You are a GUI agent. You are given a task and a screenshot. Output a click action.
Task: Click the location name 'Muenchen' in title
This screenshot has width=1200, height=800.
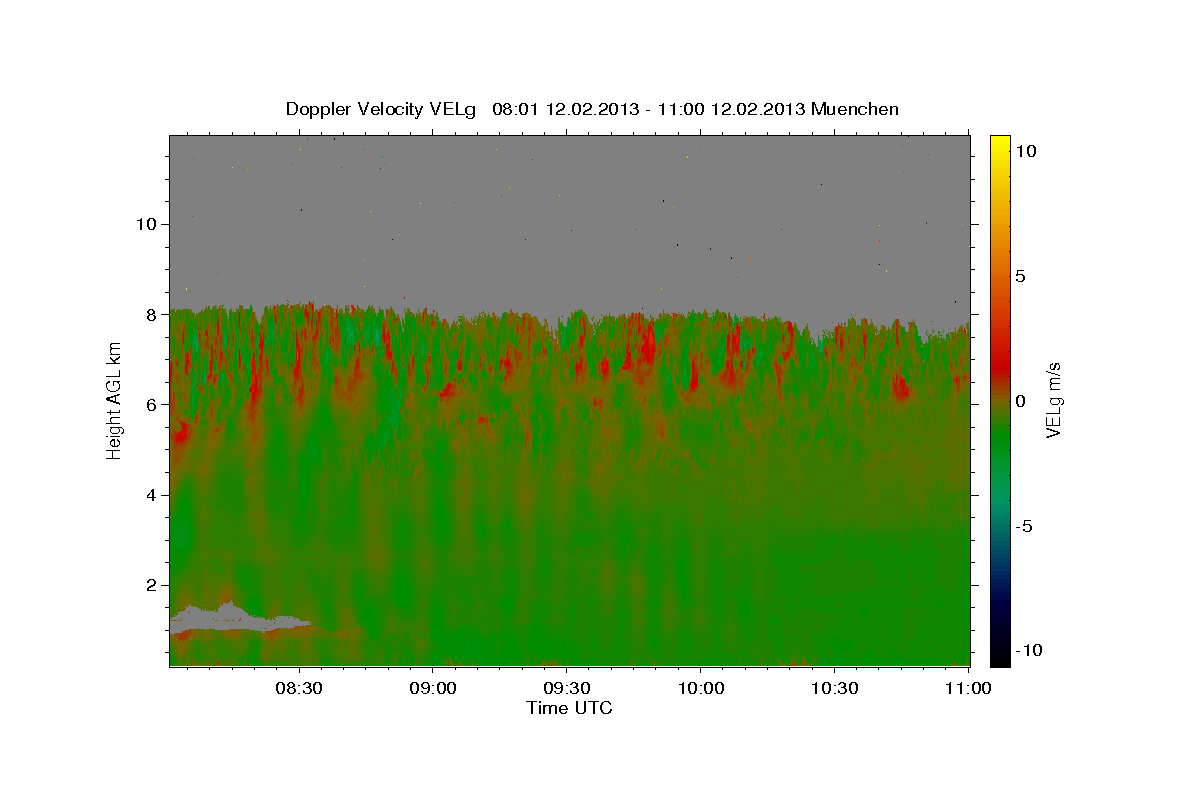point(855,109)
